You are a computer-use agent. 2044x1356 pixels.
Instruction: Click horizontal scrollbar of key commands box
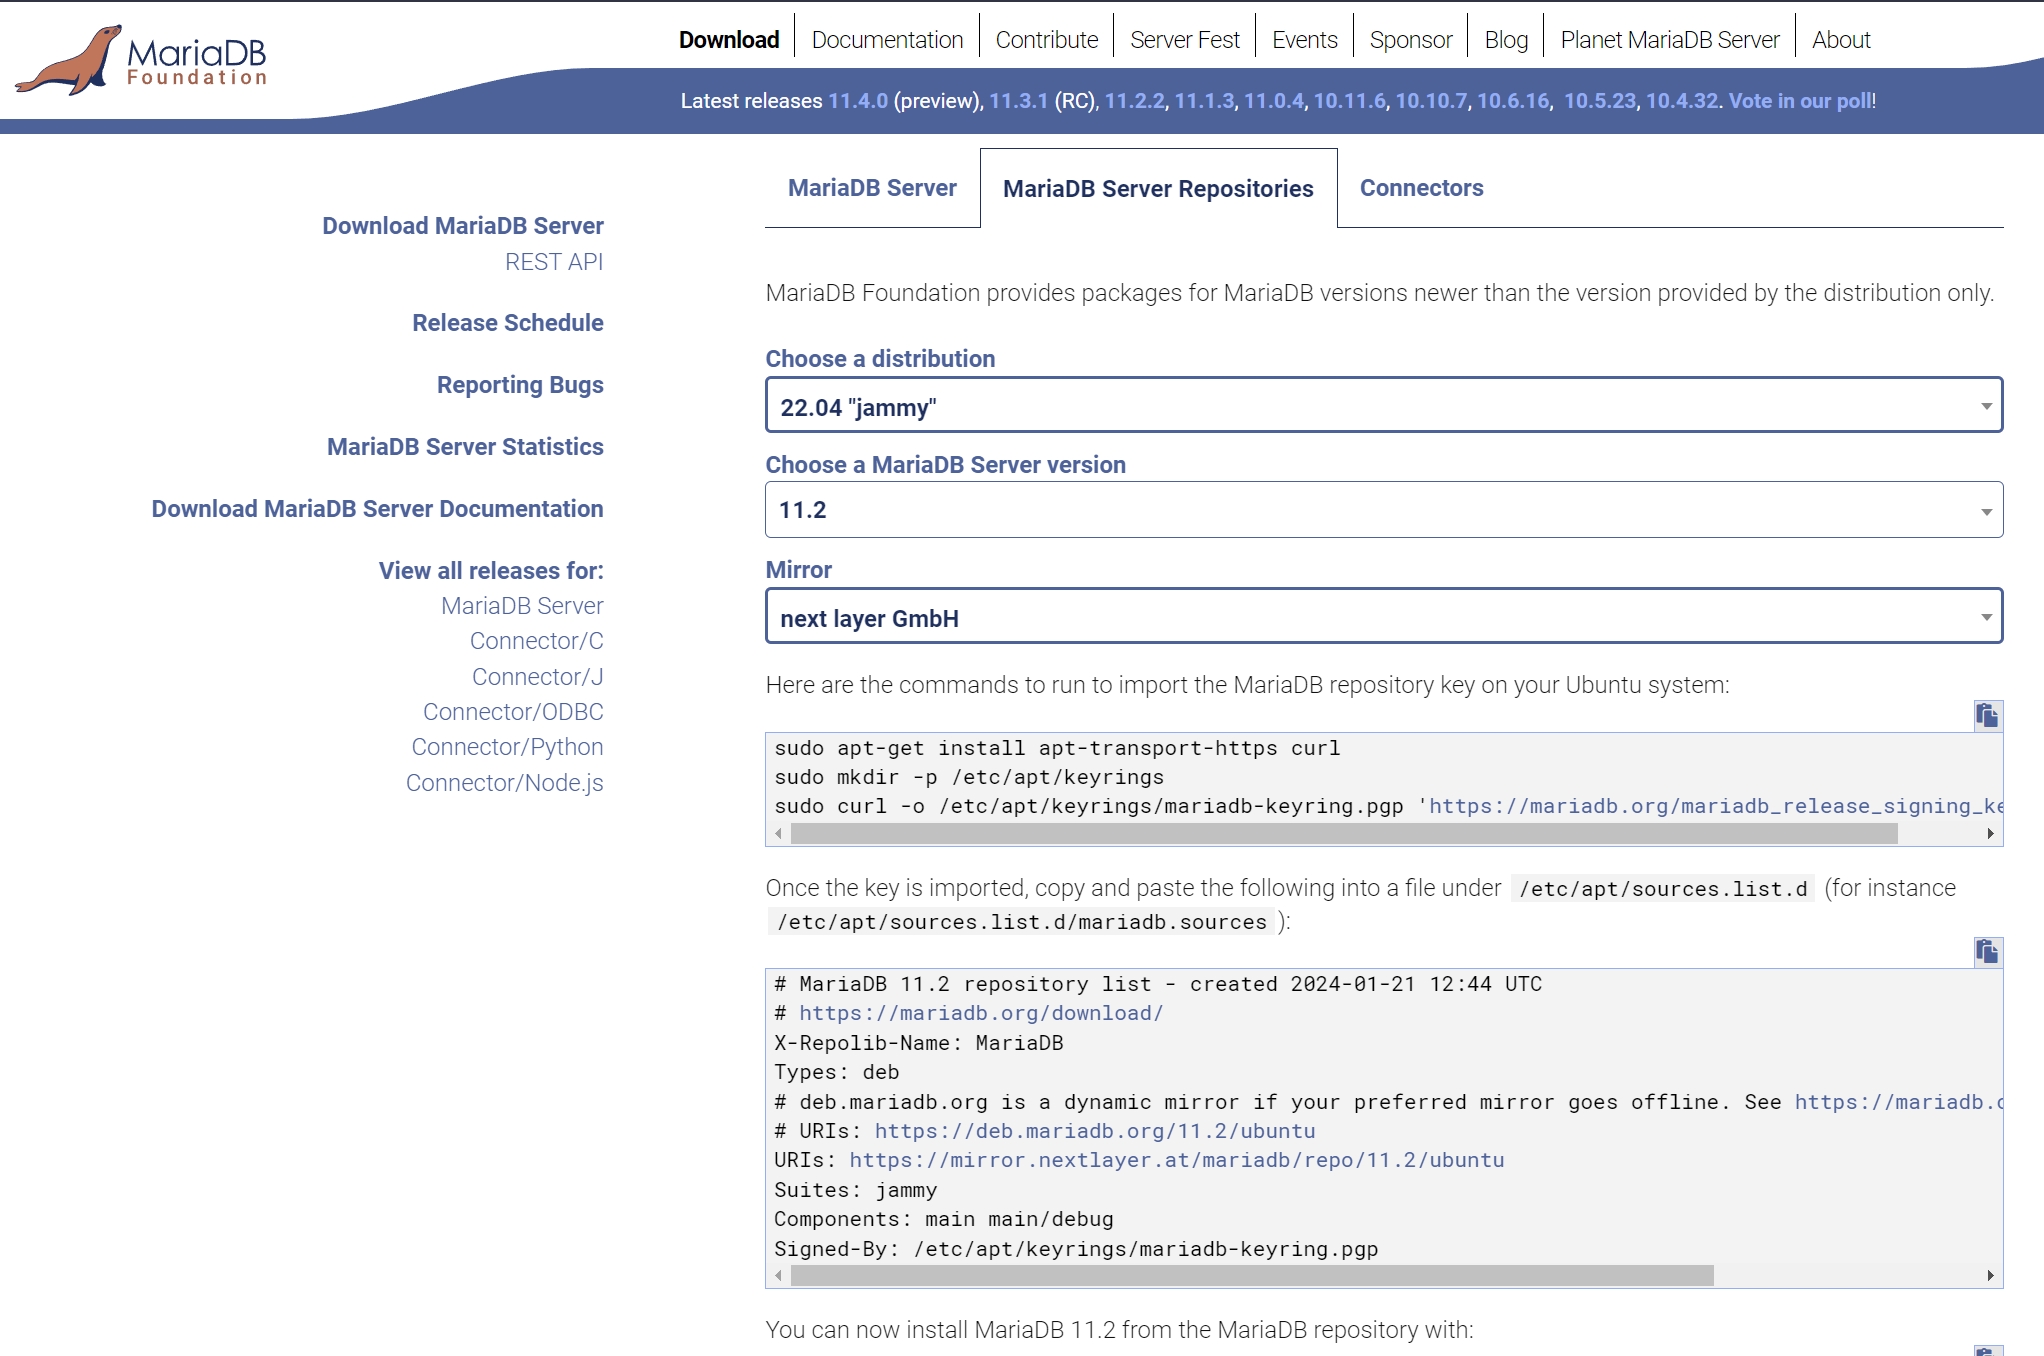pyautogui.click(x=1344, y=834)
